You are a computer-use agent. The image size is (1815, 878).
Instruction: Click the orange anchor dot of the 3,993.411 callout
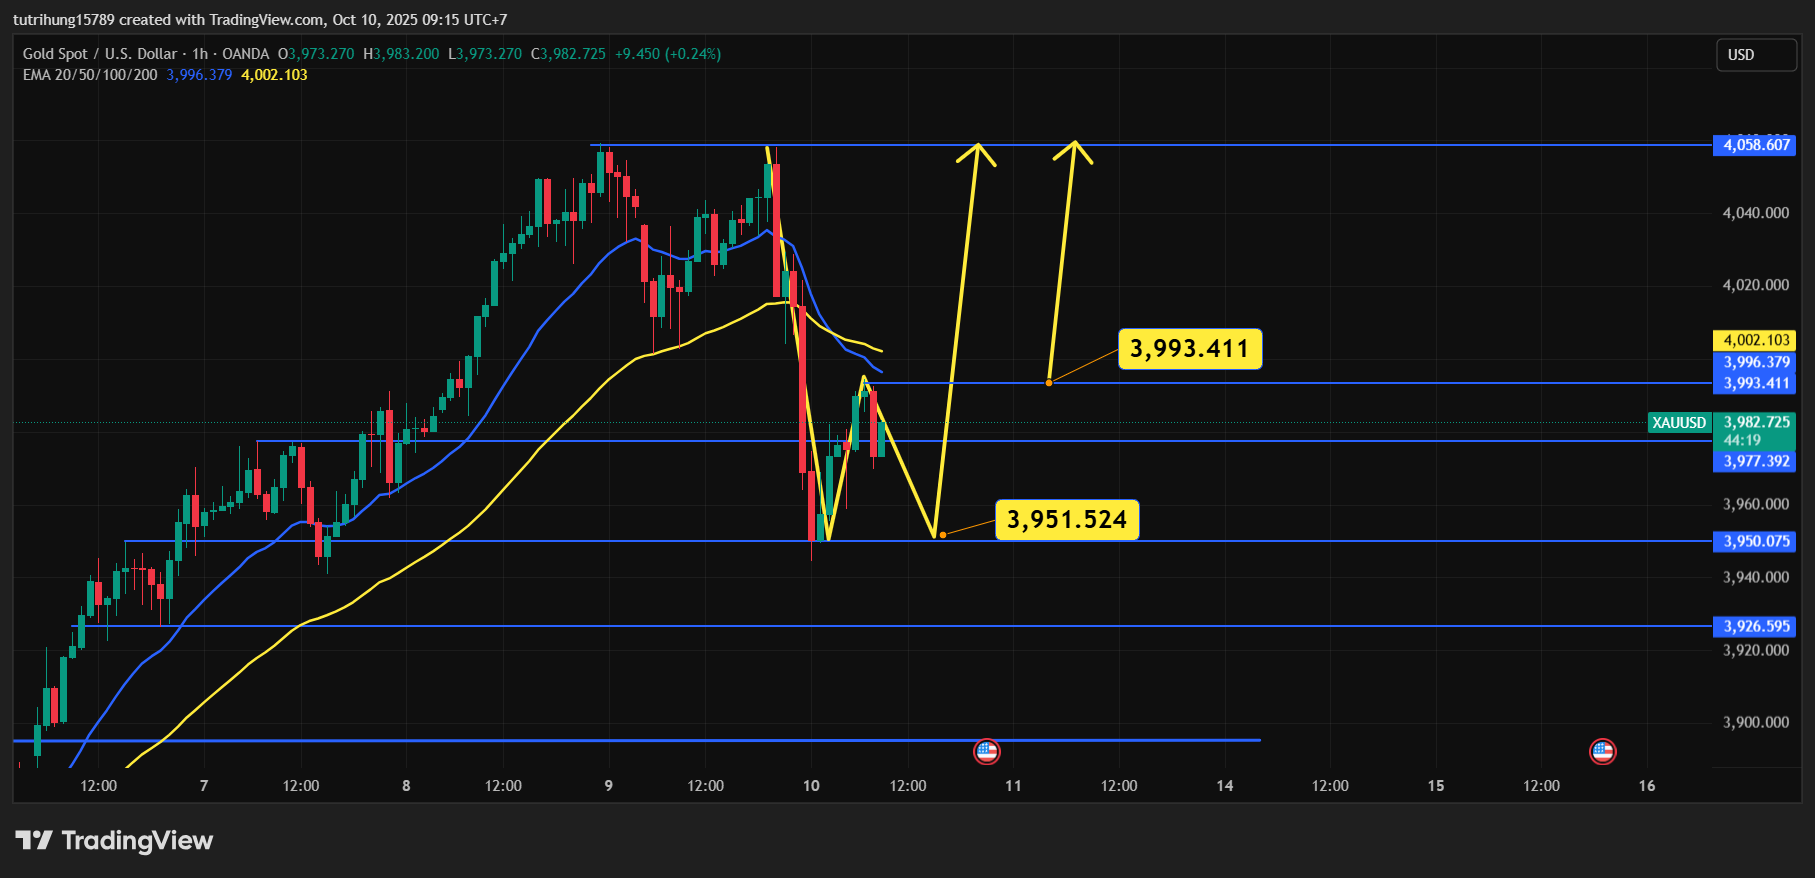(1048, 383)
